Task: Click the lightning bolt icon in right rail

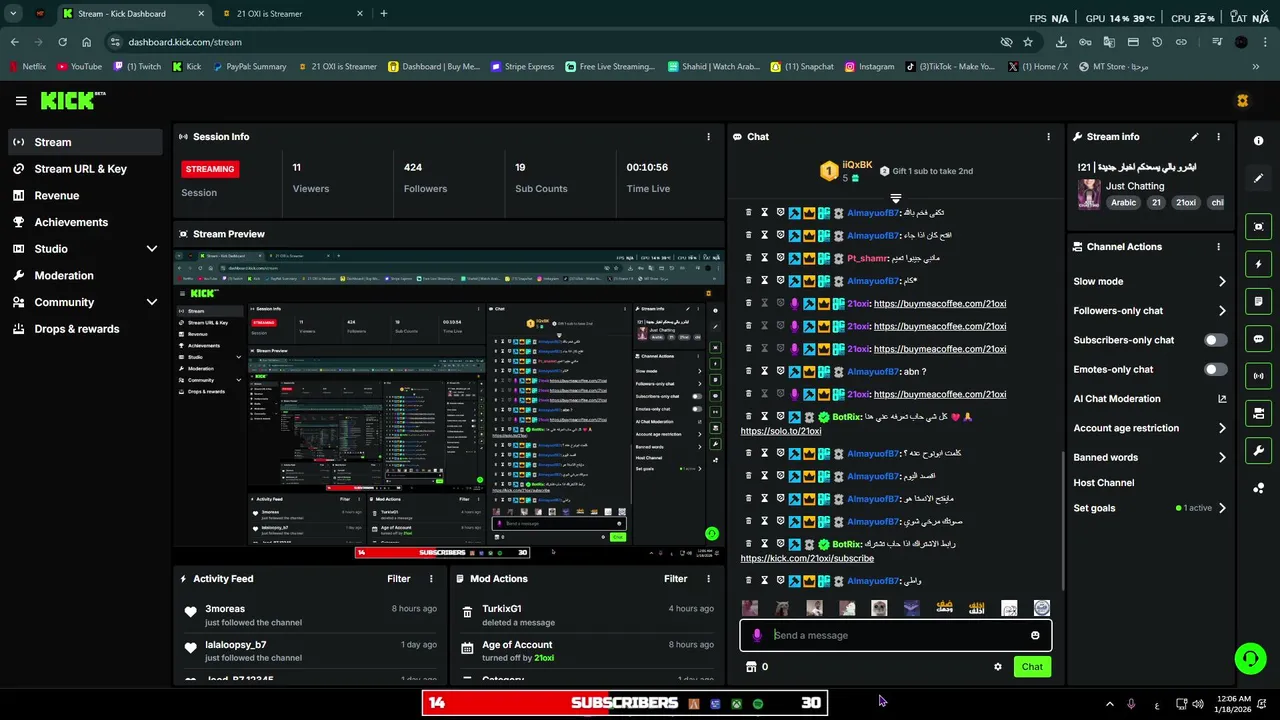Action: 1259,264
